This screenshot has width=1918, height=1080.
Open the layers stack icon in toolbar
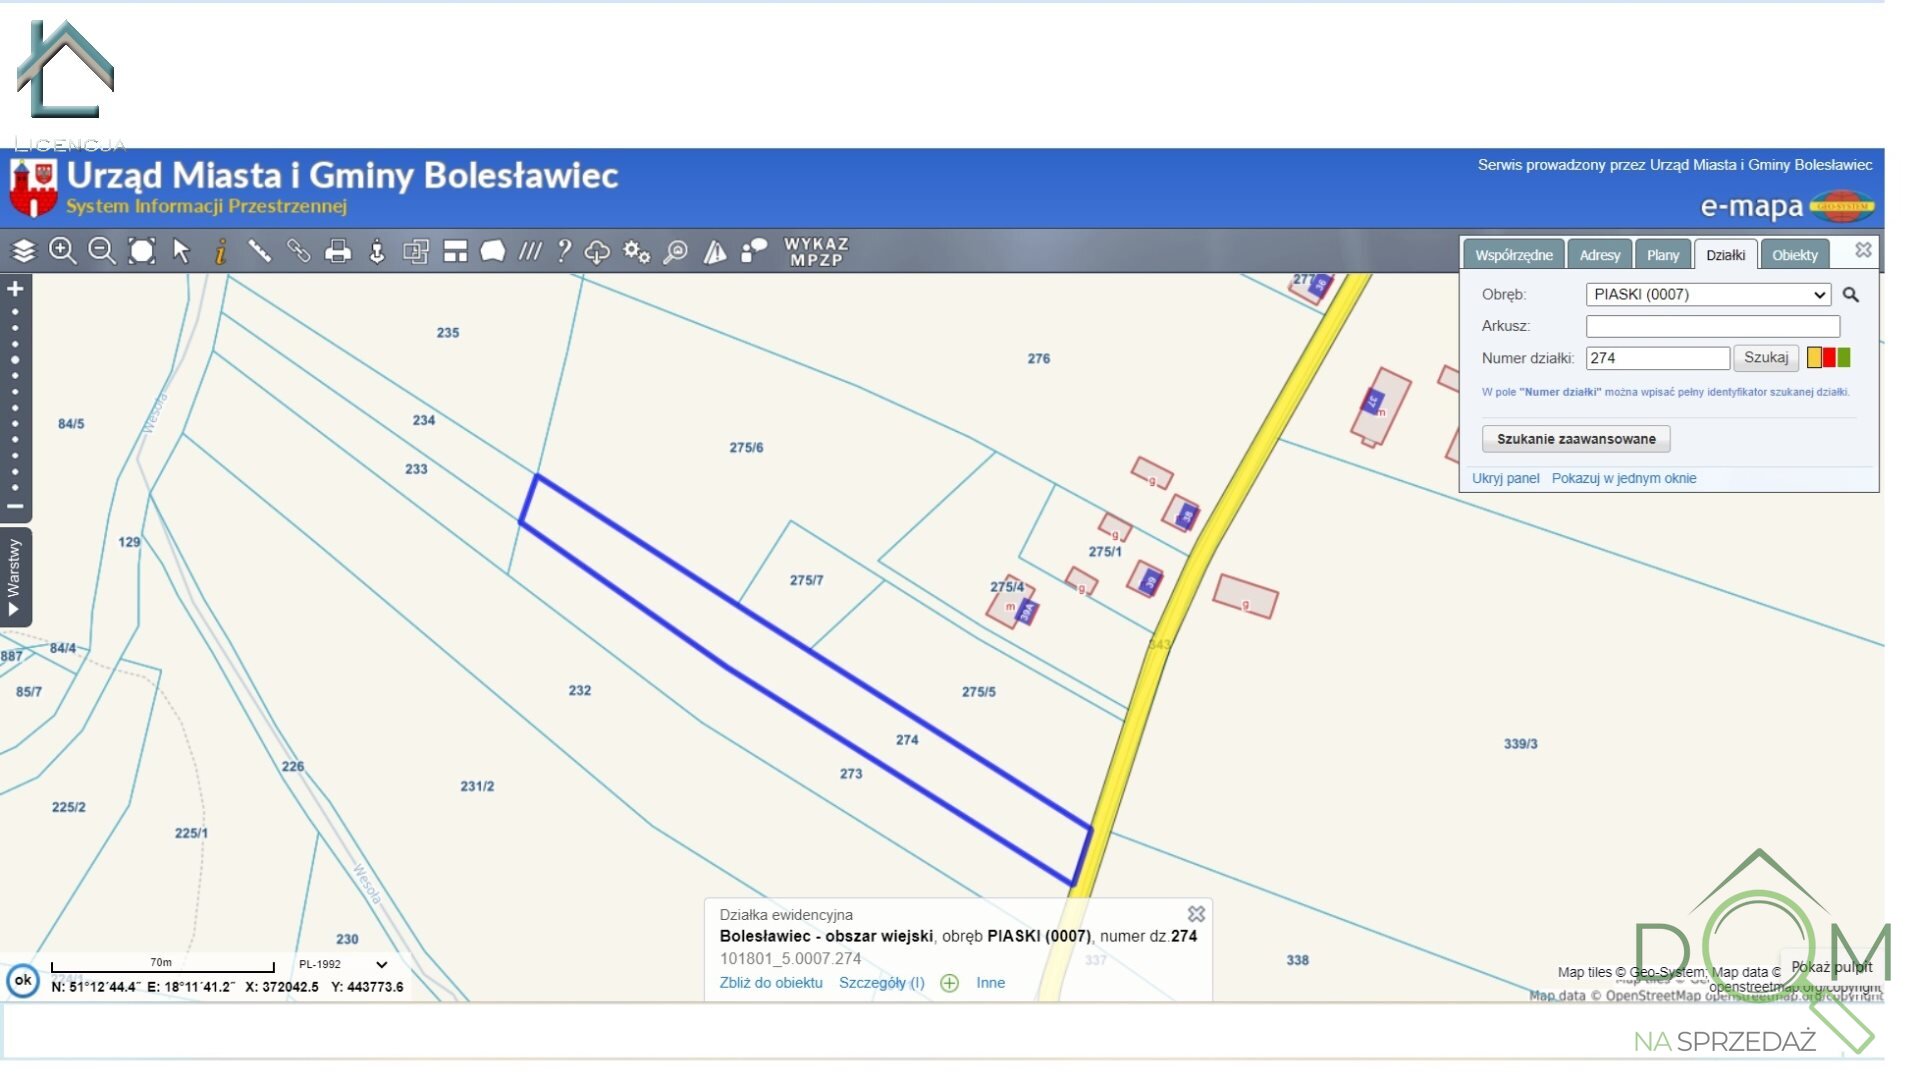coord(23,251)
